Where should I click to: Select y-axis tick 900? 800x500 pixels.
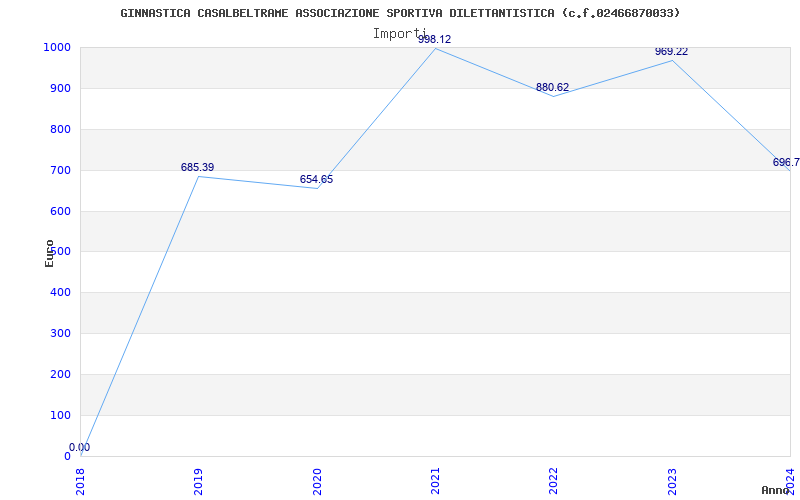click(60, 88)
